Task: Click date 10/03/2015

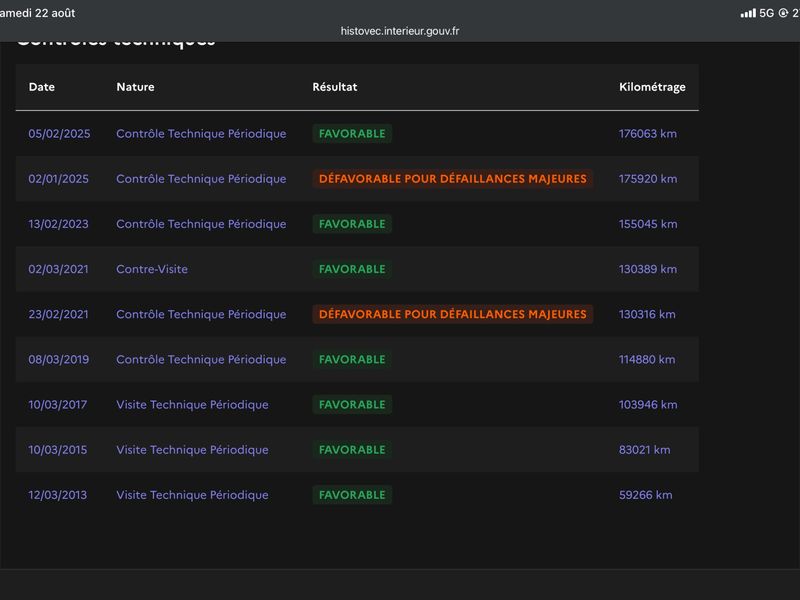Action: coord(58,450)
